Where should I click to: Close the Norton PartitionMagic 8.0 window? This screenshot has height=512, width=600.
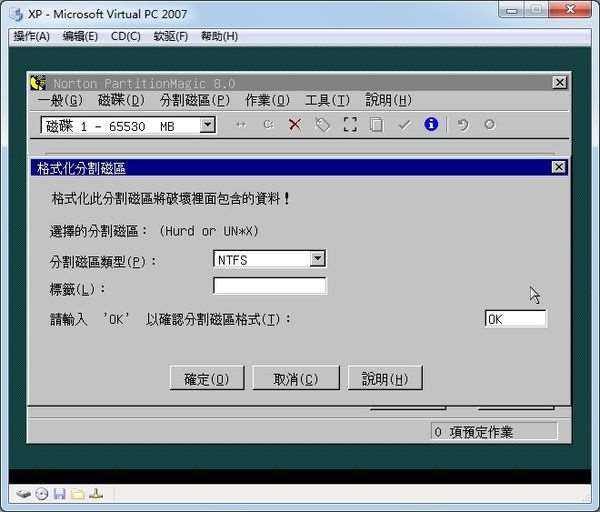559,82
